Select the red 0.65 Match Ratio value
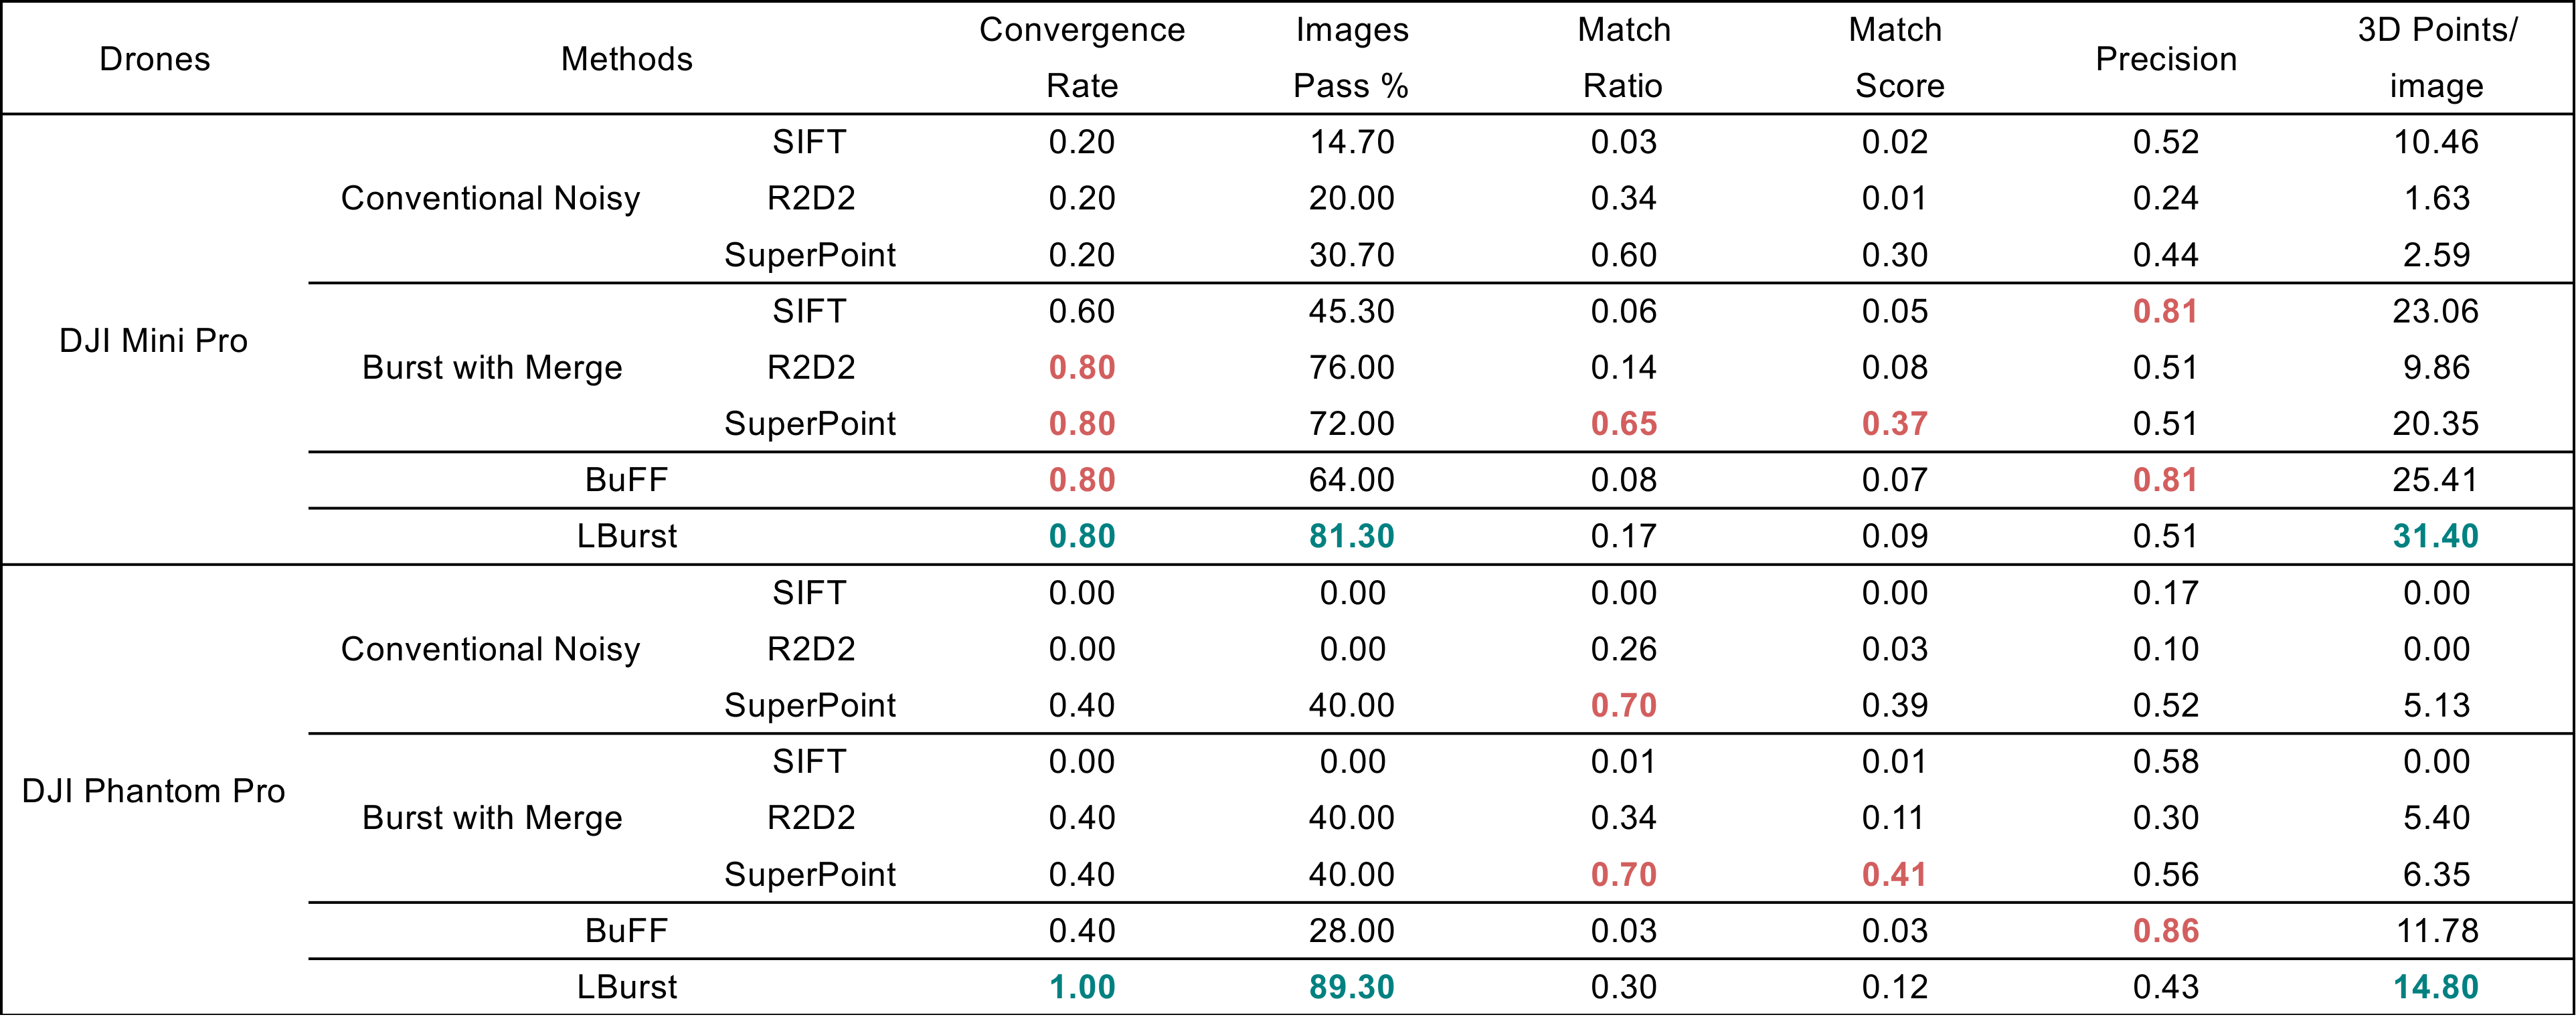 pos(1624,424)
